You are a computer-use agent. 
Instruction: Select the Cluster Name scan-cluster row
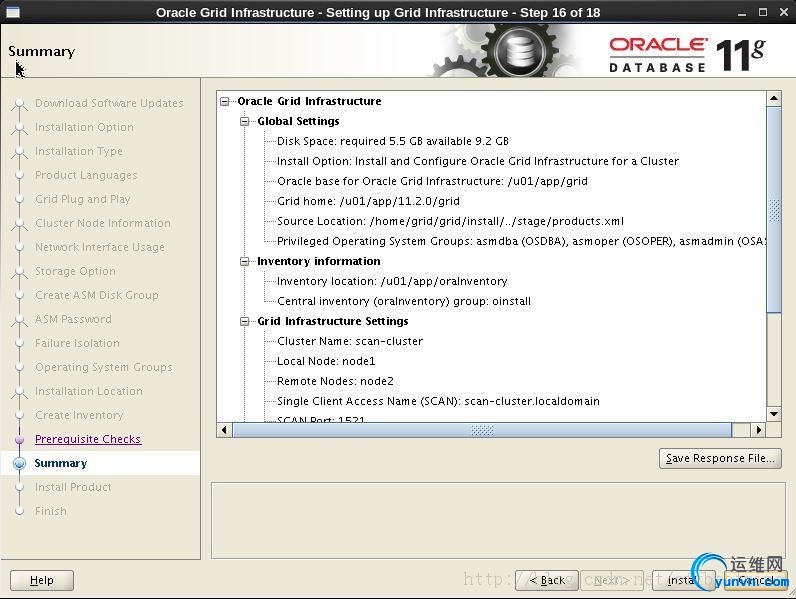click(350, 341)
